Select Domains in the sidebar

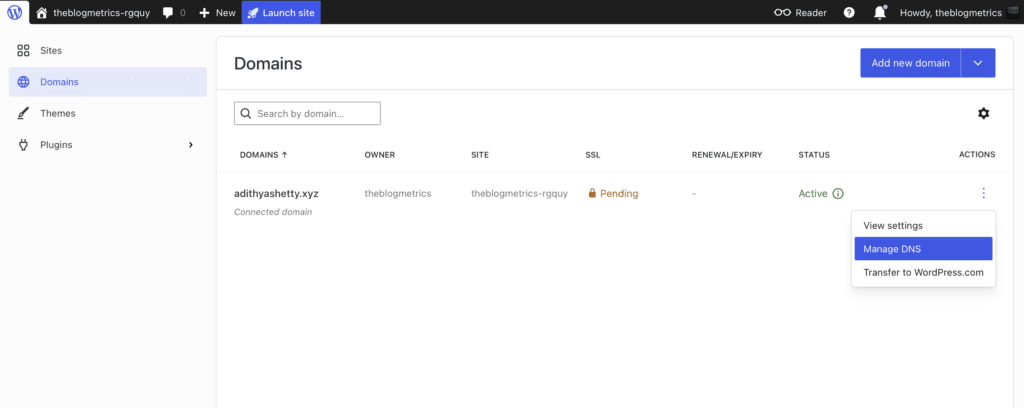tap(108, 82)
